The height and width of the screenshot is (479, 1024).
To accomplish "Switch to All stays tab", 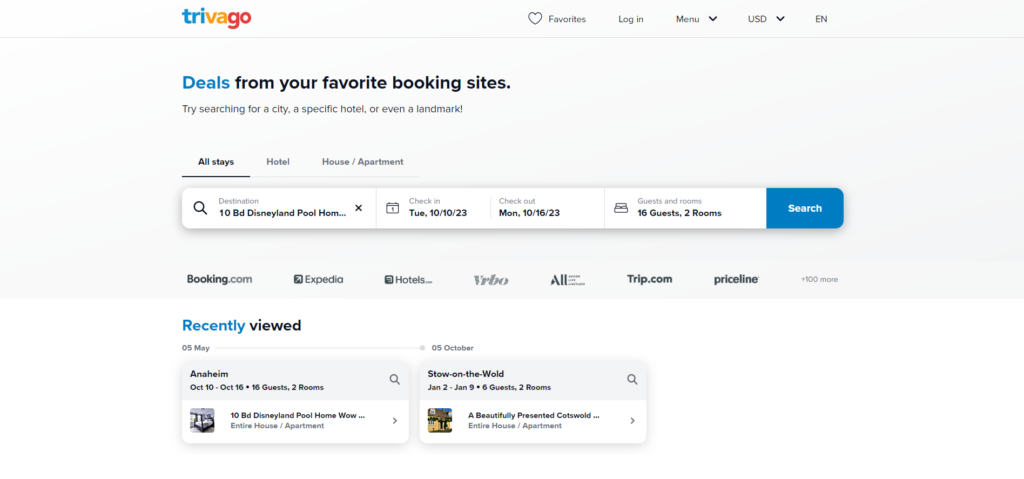I will pos(216,162).
